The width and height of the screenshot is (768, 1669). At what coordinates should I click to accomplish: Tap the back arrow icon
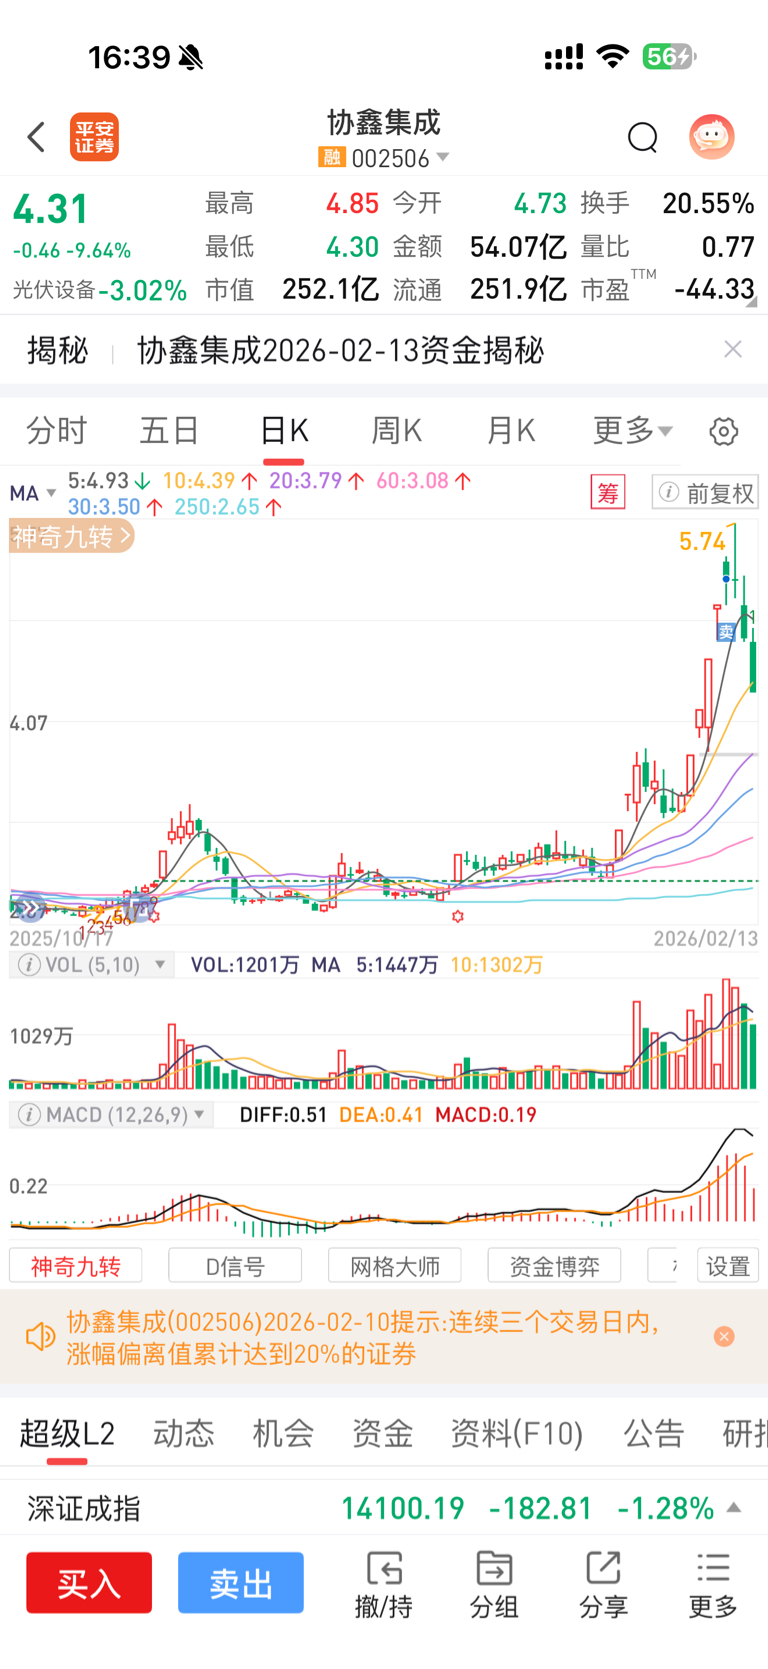pyautogui.click(x=37, y=137)
